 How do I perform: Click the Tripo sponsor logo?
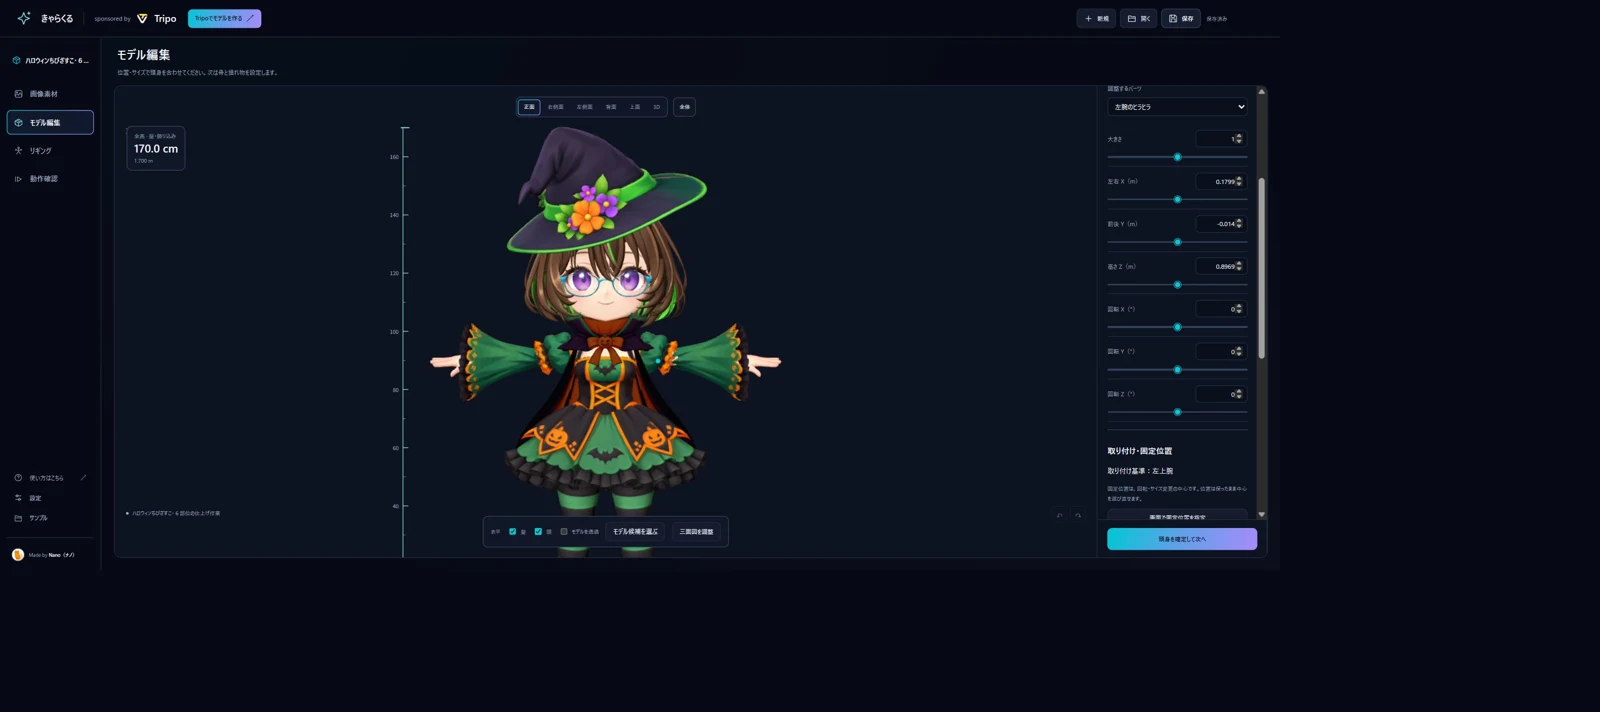pyautogui.click(x=157, y=18)
